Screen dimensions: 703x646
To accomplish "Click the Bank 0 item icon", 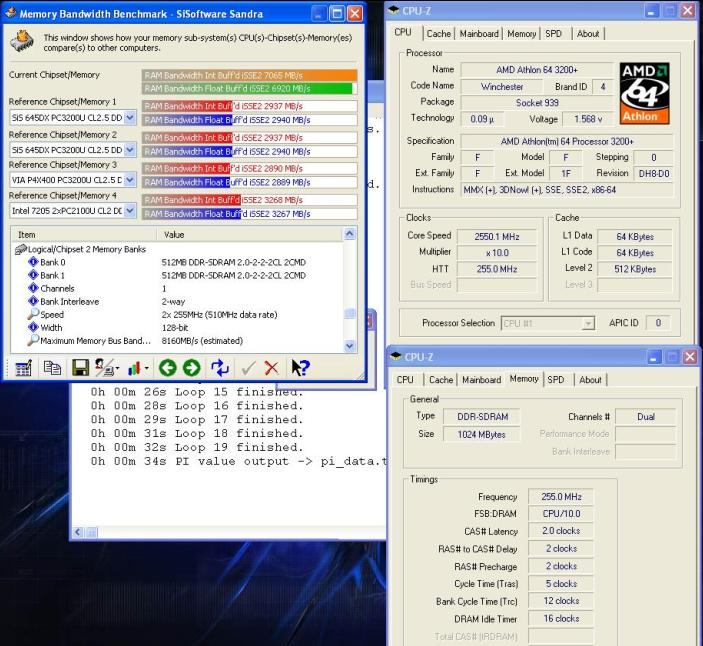I will [x=33, y=262].
